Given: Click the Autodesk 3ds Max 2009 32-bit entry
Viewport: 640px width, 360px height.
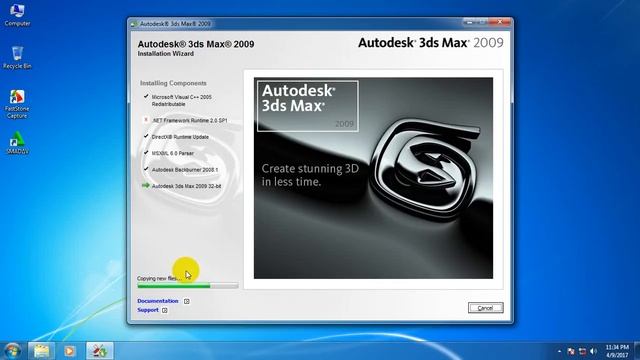Looking at the screenshot, I should [187, 186].
